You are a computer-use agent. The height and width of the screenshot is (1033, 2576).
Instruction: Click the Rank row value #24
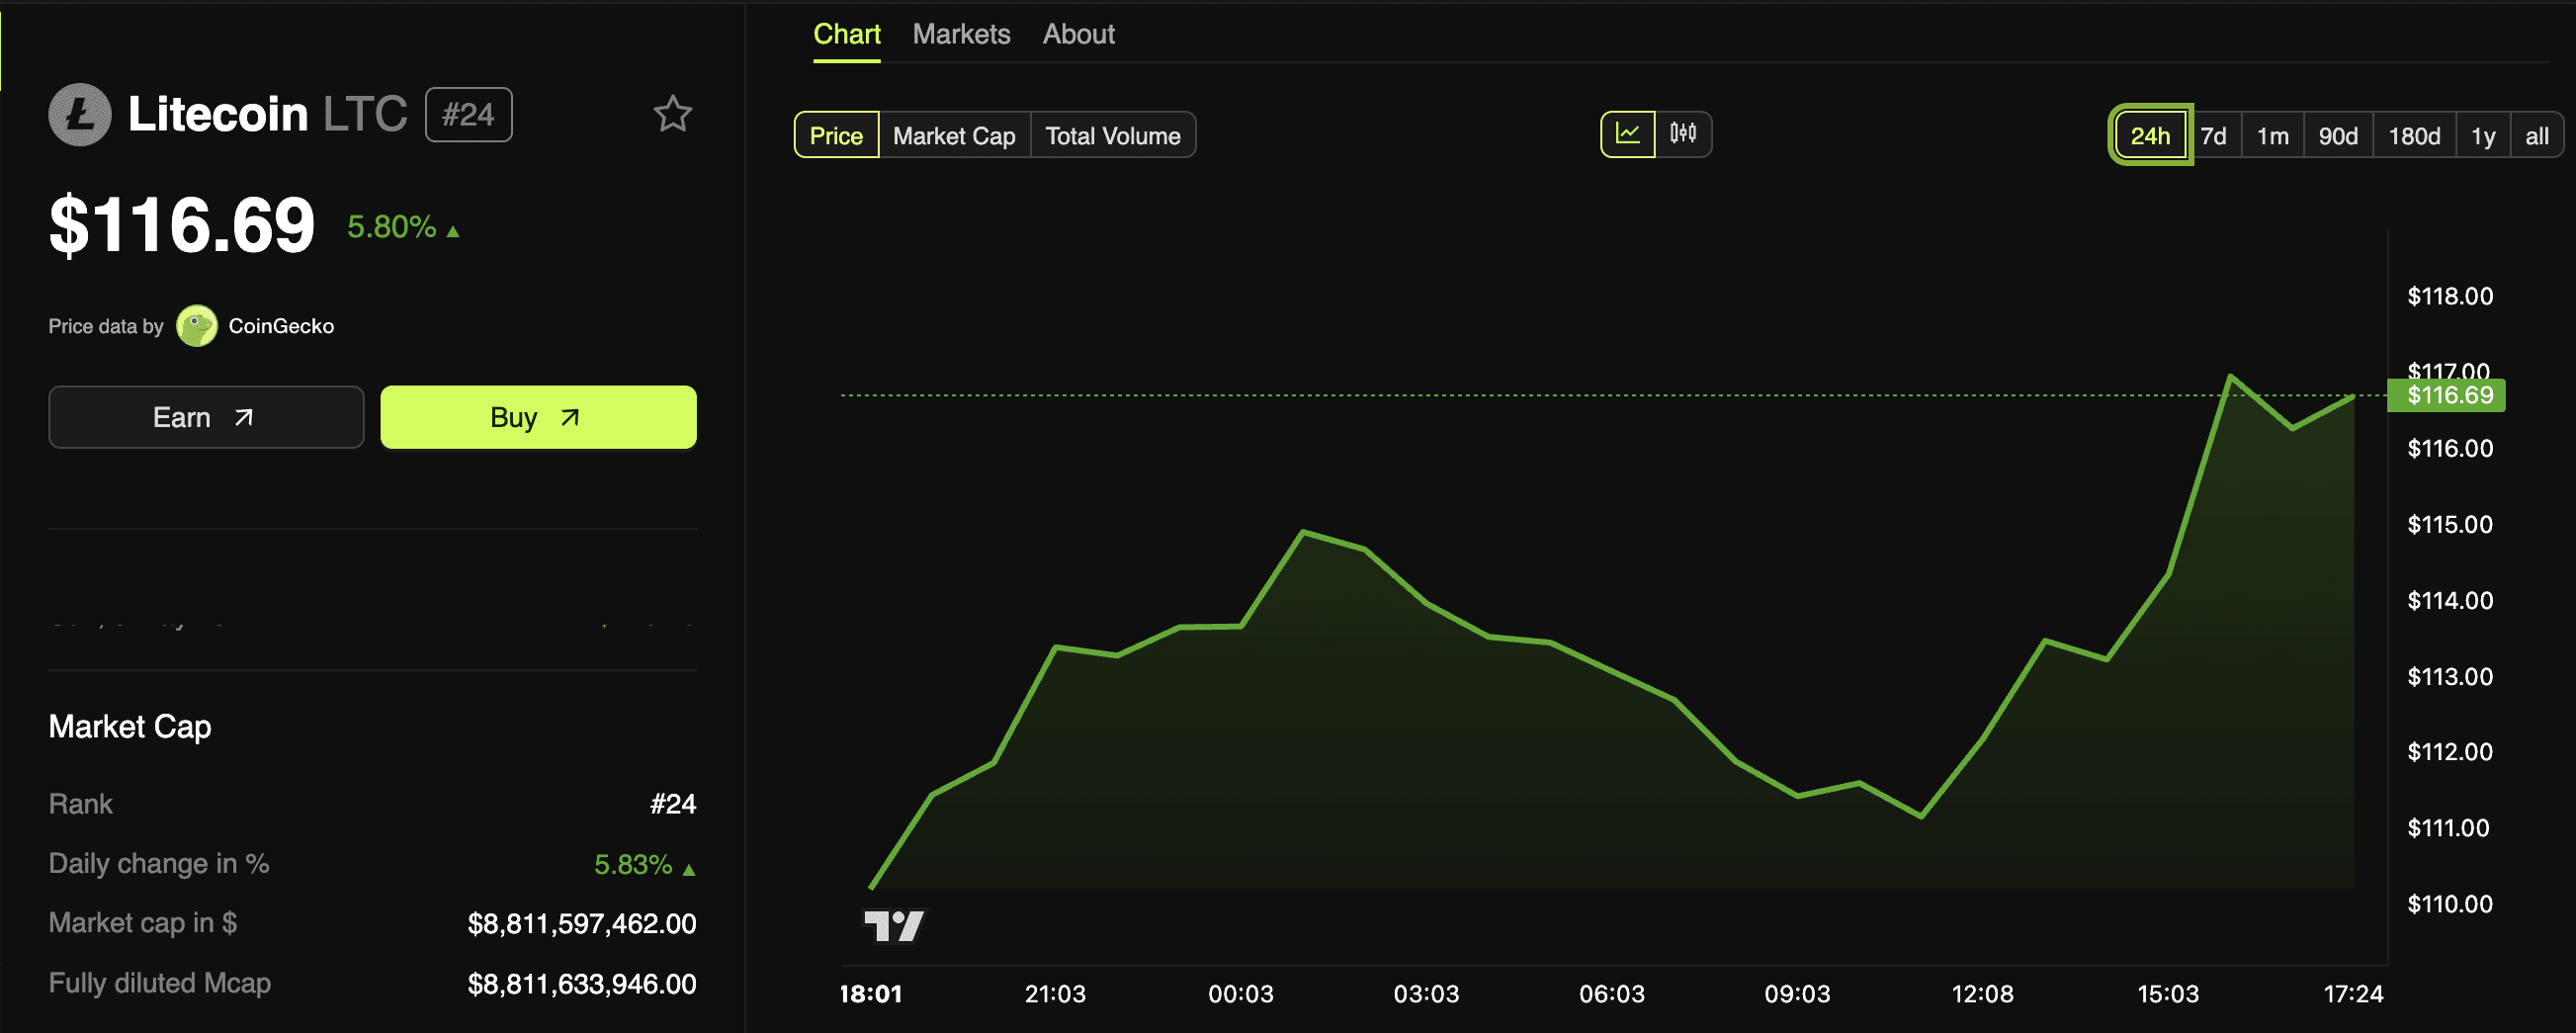(x=673, y=804)
